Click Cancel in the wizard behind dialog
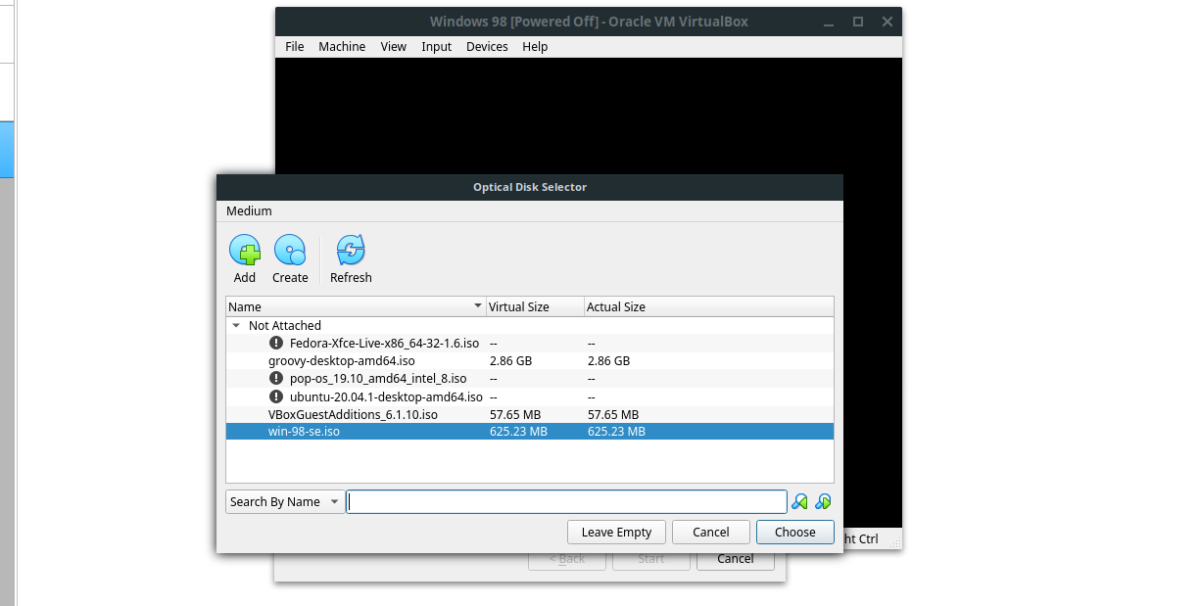The image size is (1200, 606). (x=735, y=559)
